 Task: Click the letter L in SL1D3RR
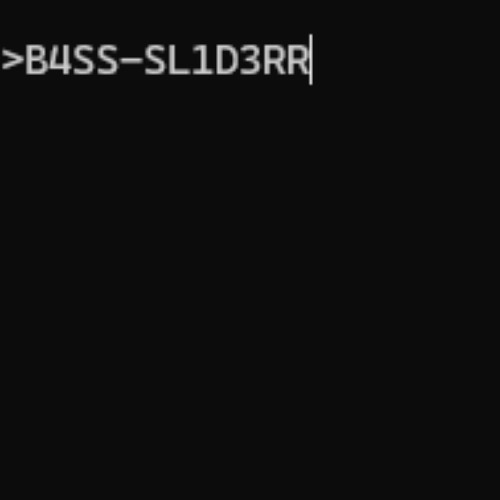tap(179, 60)
